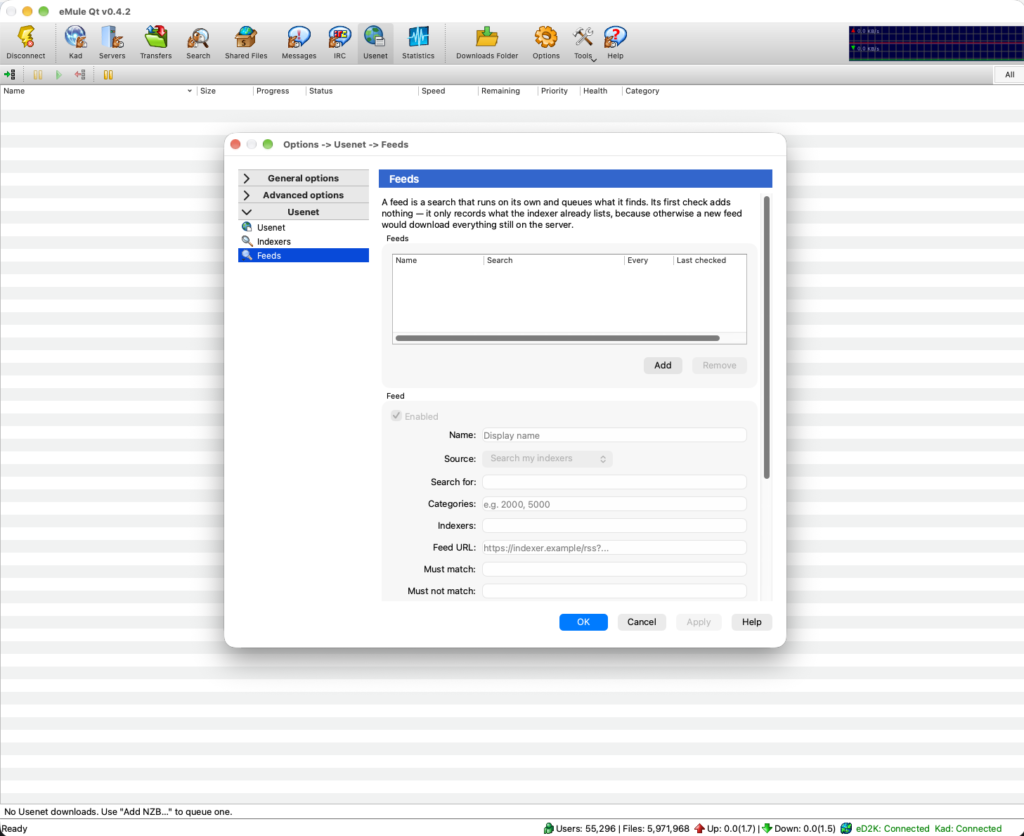Screen dimensions: 1024x836
Task: Sort downloads by Progress column
Action: [280, 91]
